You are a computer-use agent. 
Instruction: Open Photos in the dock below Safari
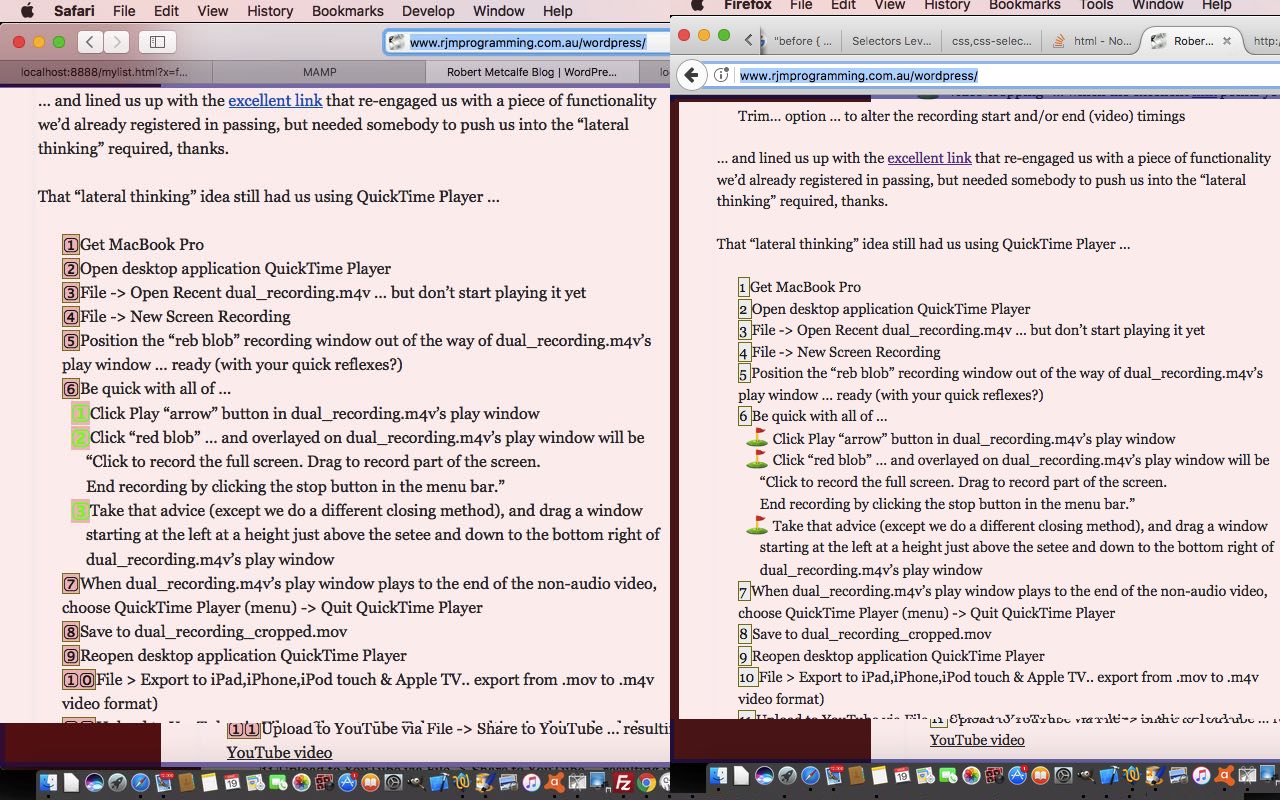point(301,782)
